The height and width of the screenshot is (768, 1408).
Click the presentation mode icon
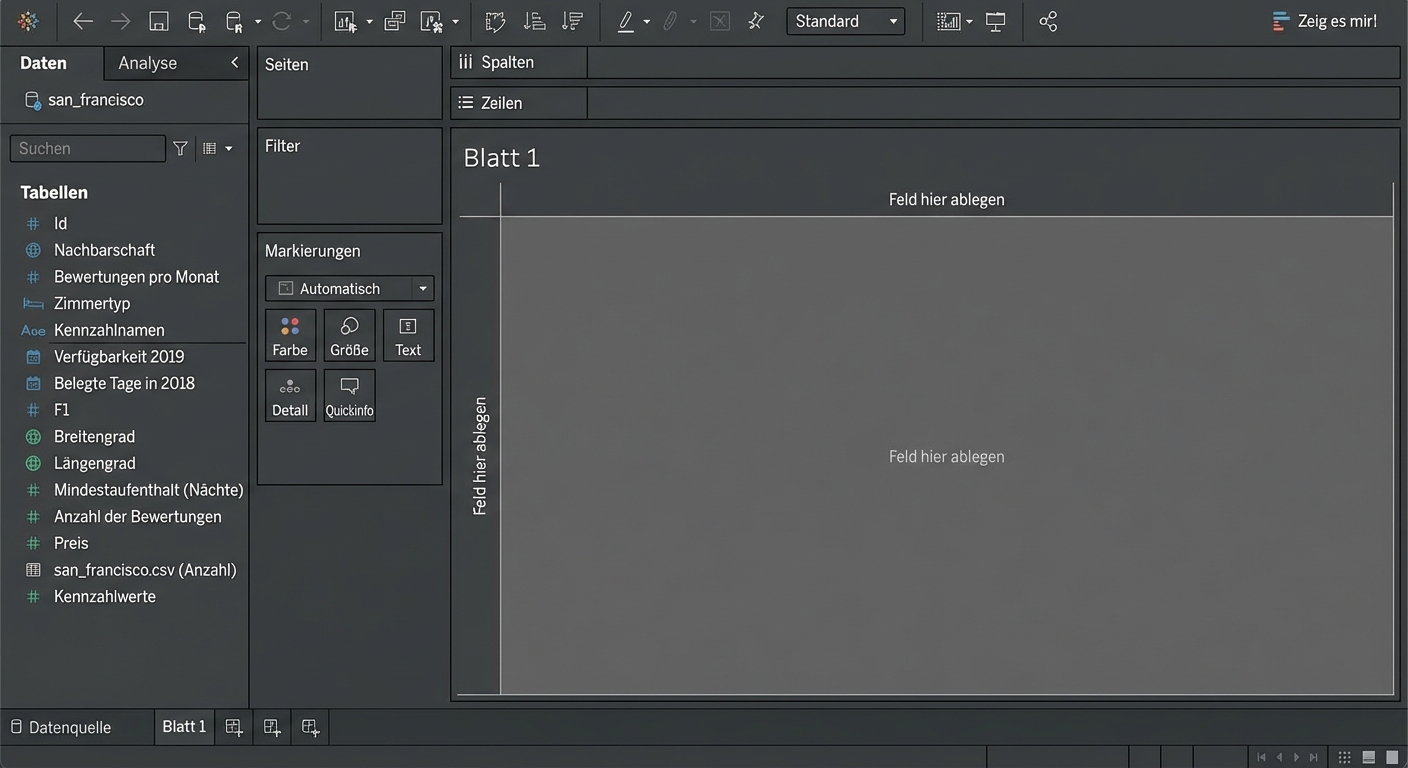995,22
